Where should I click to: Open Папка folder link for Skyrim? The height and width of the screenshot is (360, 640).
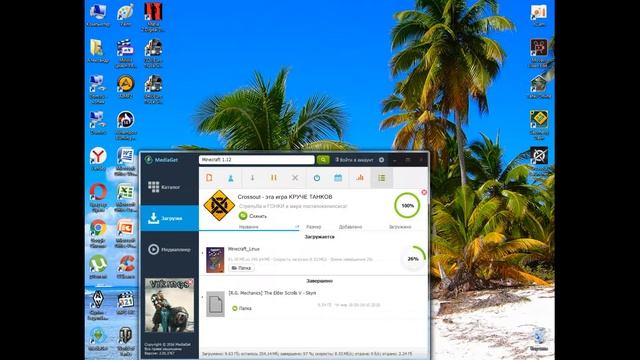click(242, 309)
